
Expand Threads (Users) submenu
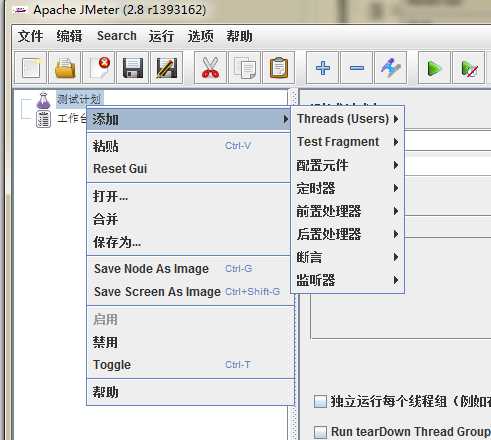pos(348,119)
